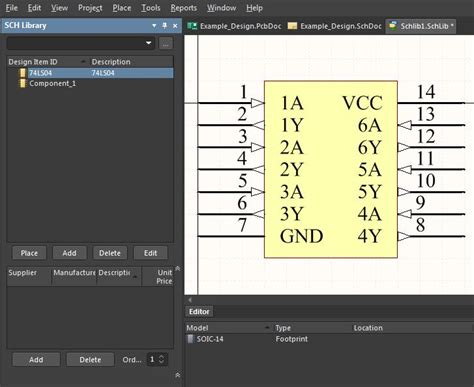Open the File menu
Image resolution: width=474 pixels, height=387 pixels.
point(12,8)
